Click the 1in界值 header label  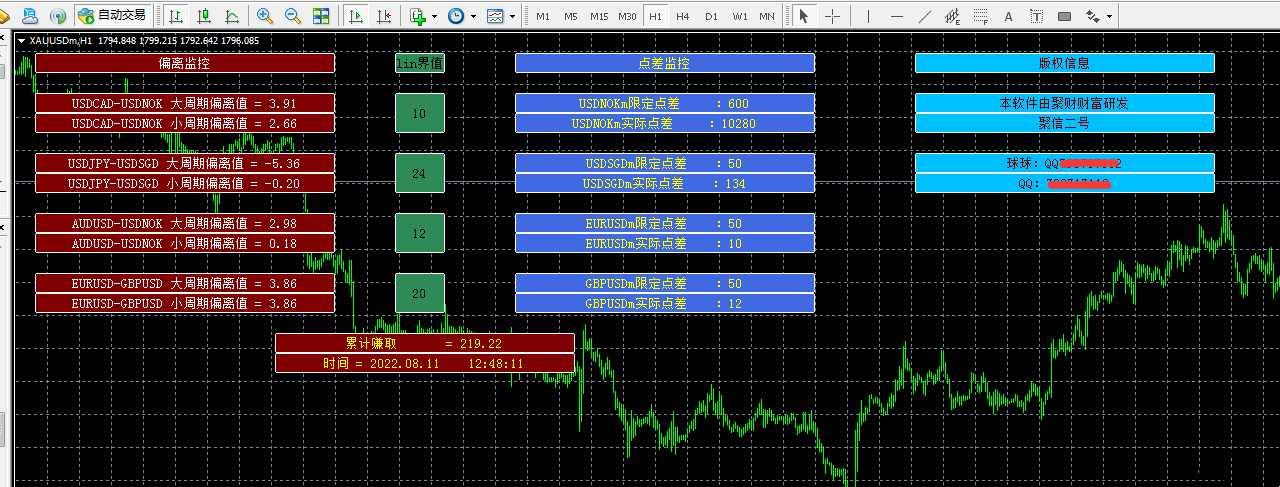419,63
